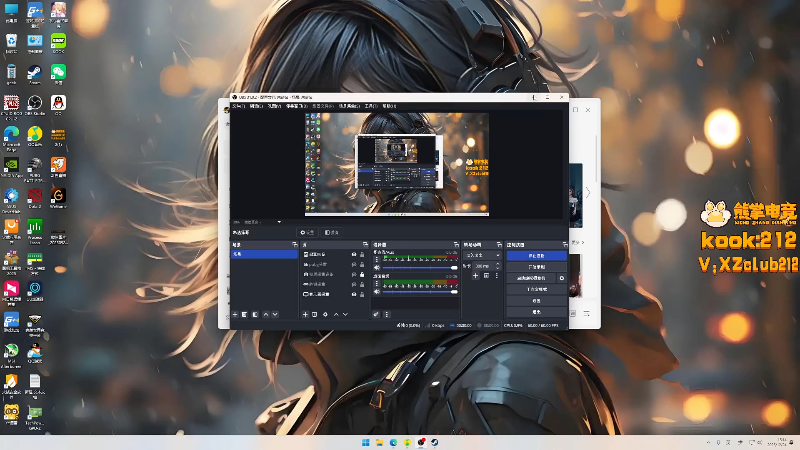Pop out the Audio Mixer dock icon
The image size is (800, 450).
(x=456, y=245)
